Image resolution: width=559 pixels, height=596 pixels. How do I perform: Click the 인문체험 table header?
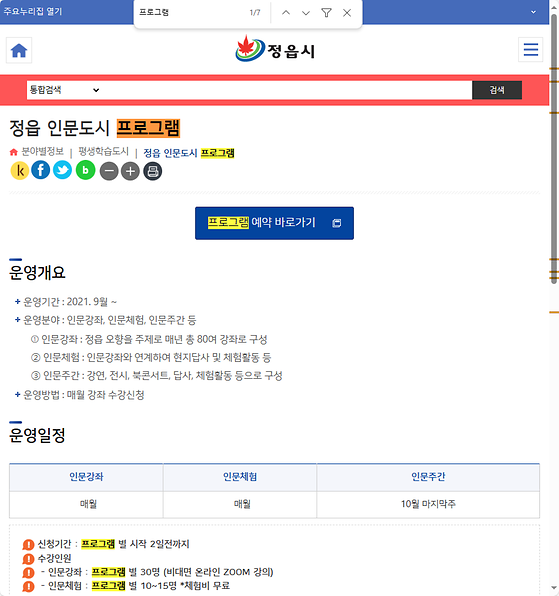(x=240, y=477)
